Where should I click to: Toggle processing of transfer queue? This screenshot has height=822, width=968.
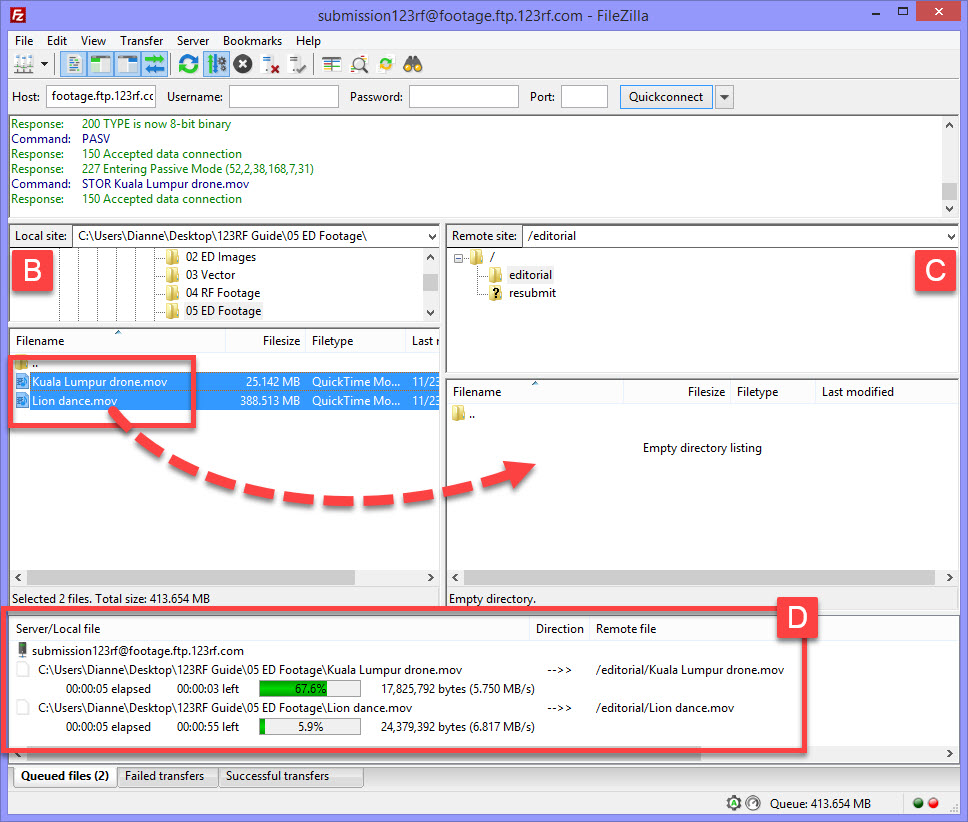point(216,64)
